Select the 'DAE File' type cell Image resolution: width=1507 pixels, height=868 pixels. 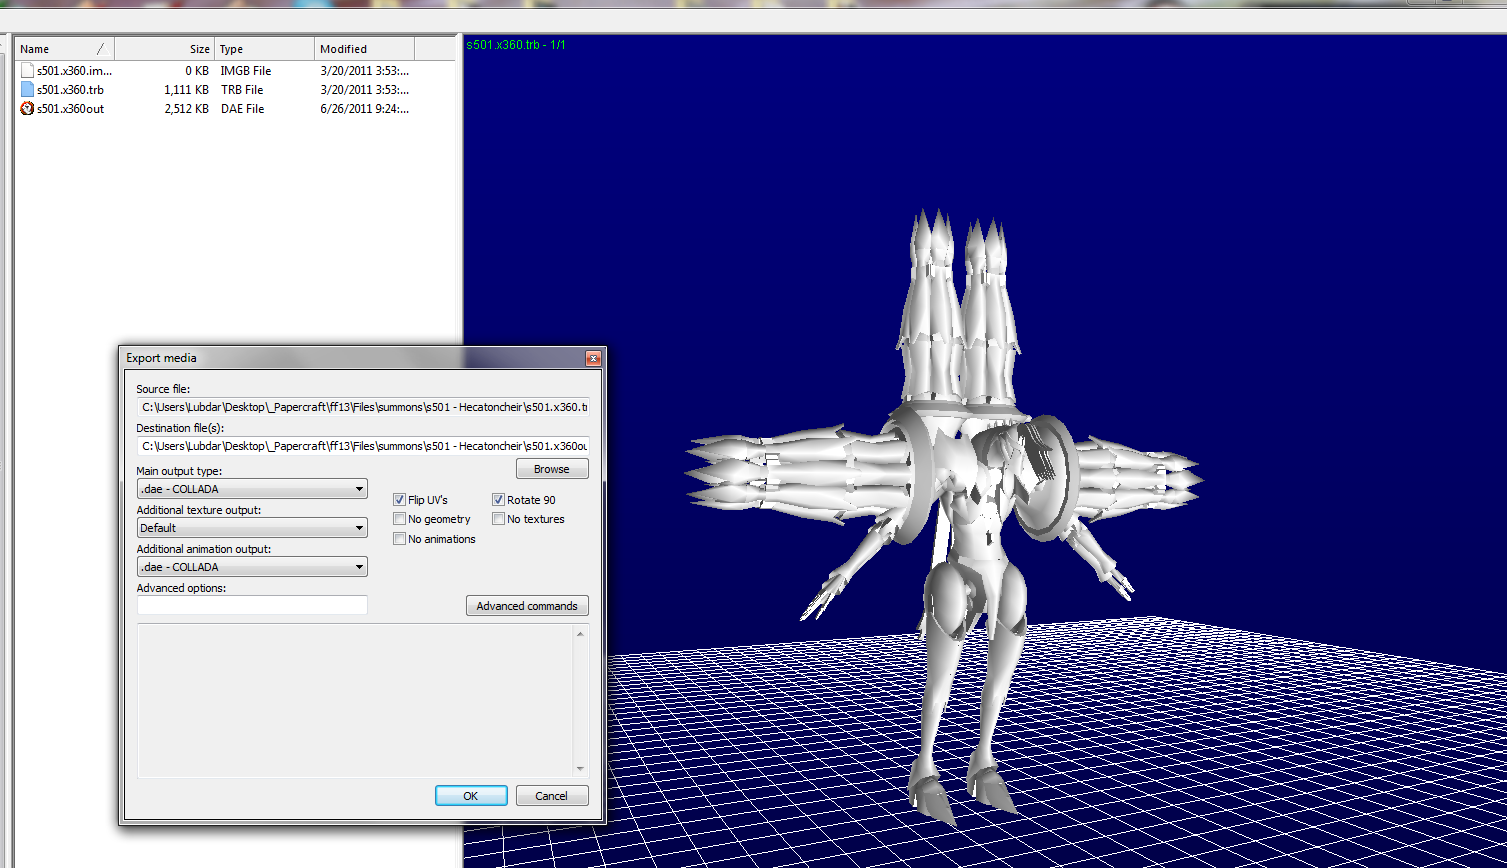[x=242, y=109]
